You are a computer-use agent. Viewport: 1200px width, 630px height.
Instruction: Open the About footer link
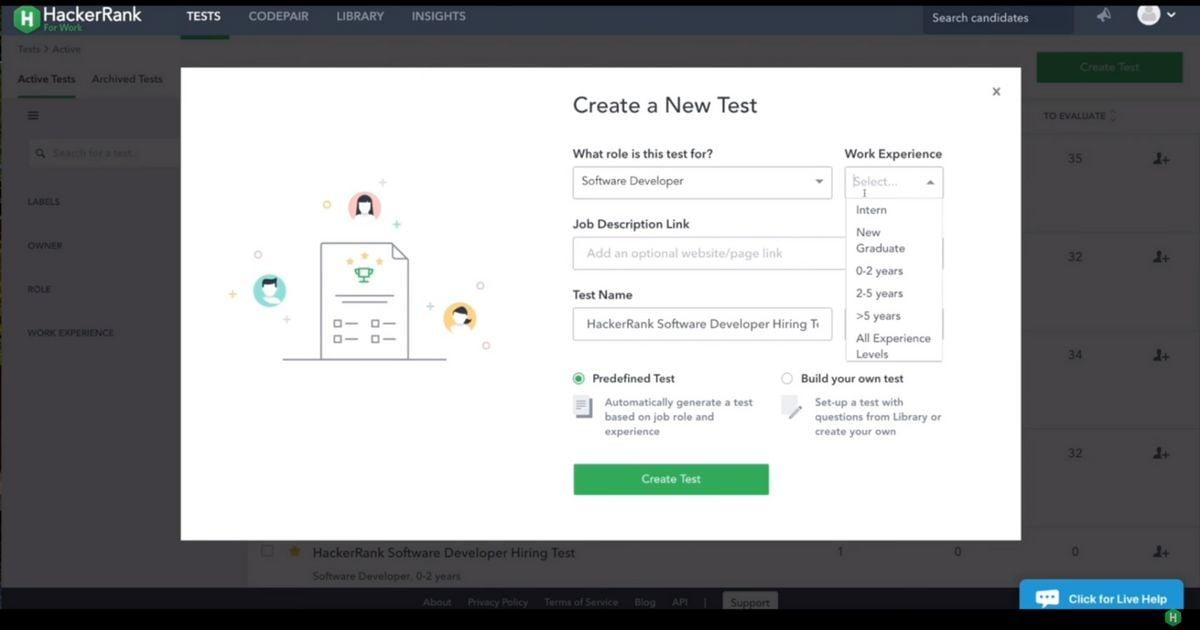pyautogui.click(x=437, y=602)
